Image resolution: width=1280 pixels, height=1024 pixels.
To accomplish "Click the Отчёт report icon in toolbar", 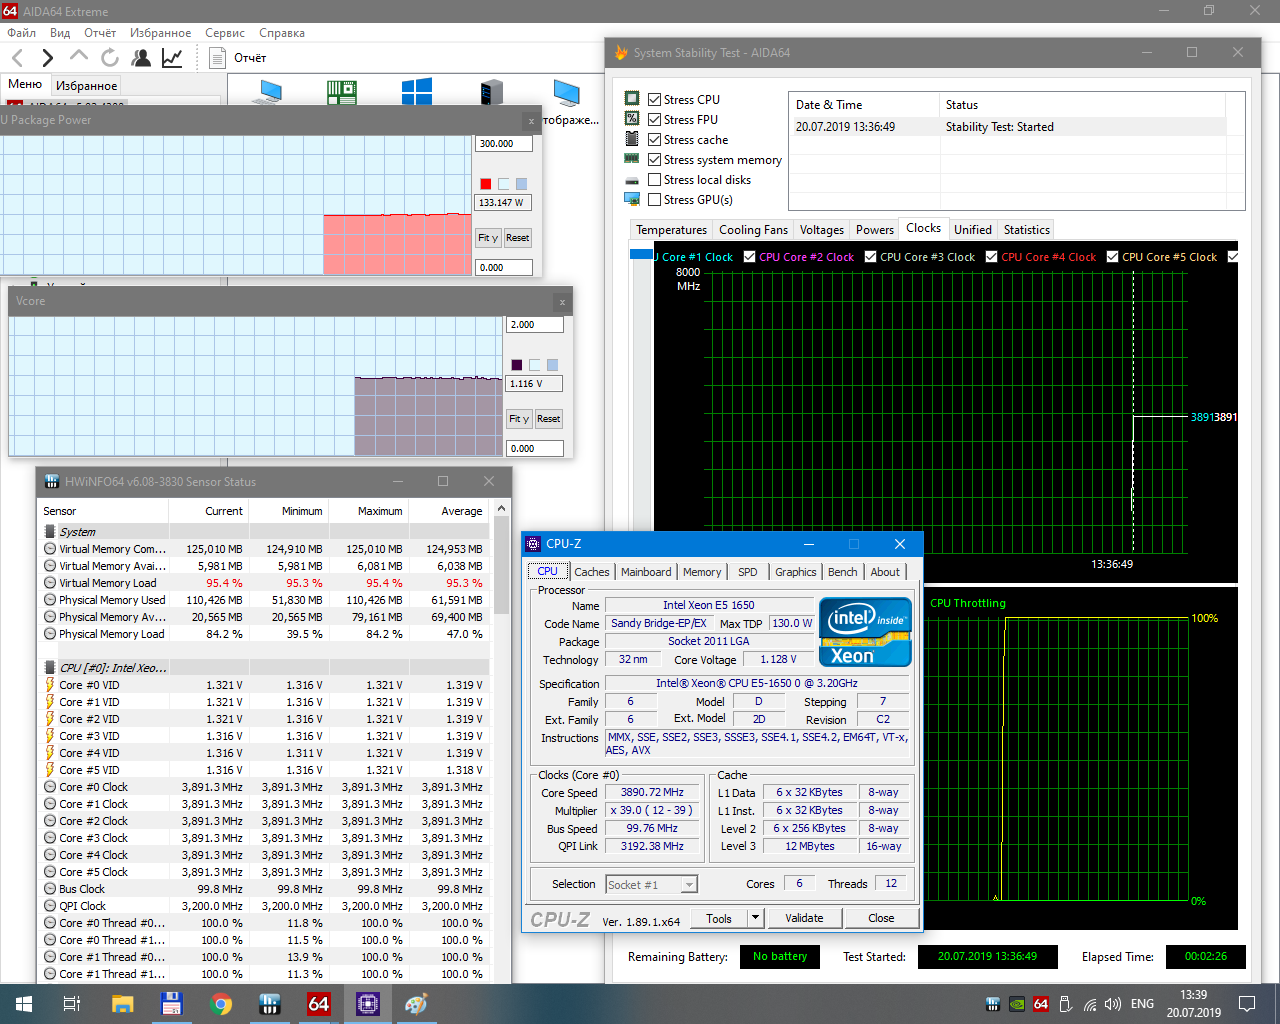I will point(217,58).
